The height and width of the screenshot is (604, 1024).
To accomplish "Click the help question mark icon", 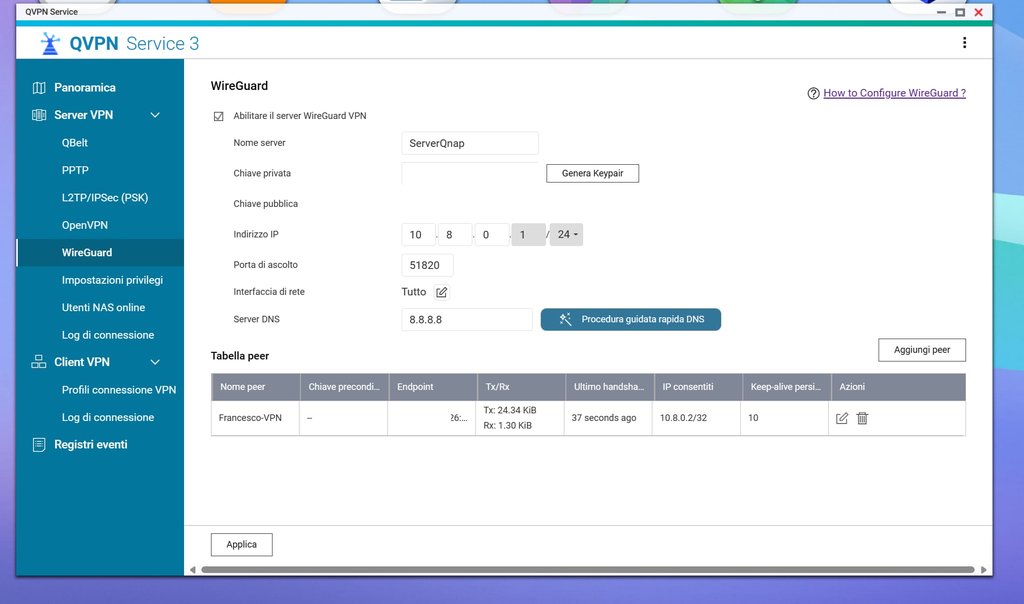I will pos(813,93).
